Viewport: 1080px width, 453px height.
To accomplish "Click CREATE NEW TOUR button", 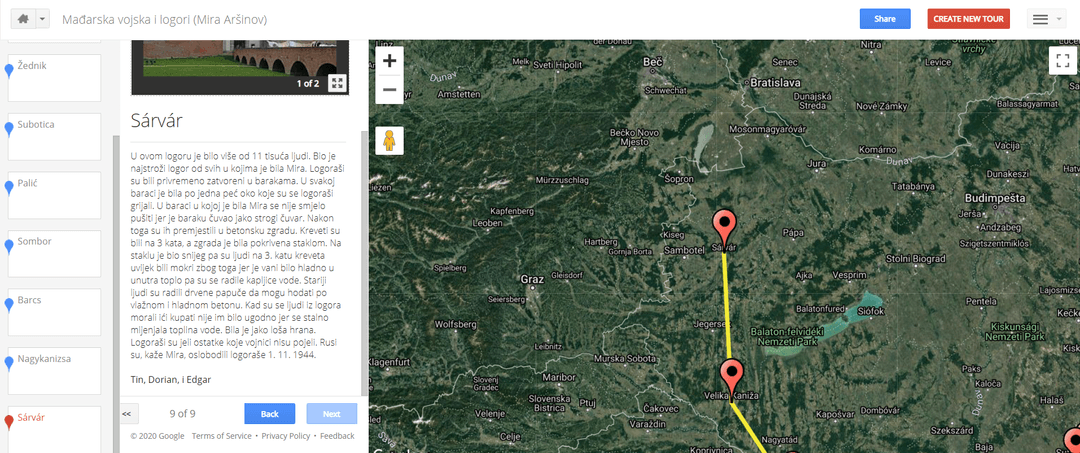I will pyautogui.click(x=968, y=19).
